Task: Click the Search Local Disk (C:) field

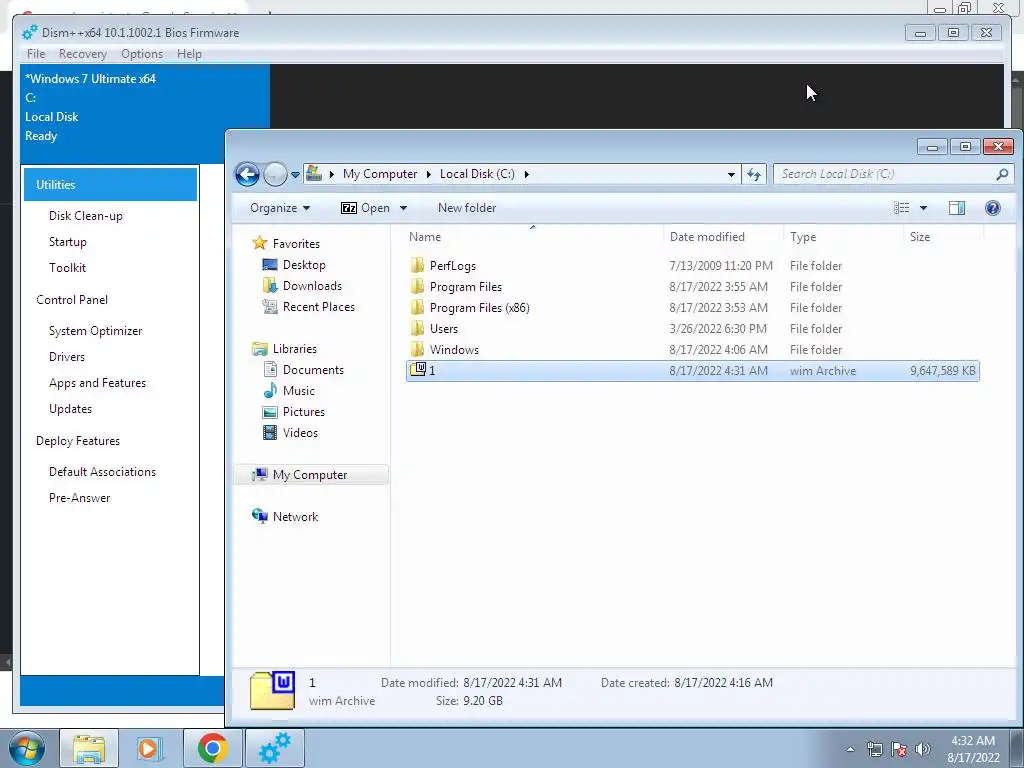Action: [893, 174]
